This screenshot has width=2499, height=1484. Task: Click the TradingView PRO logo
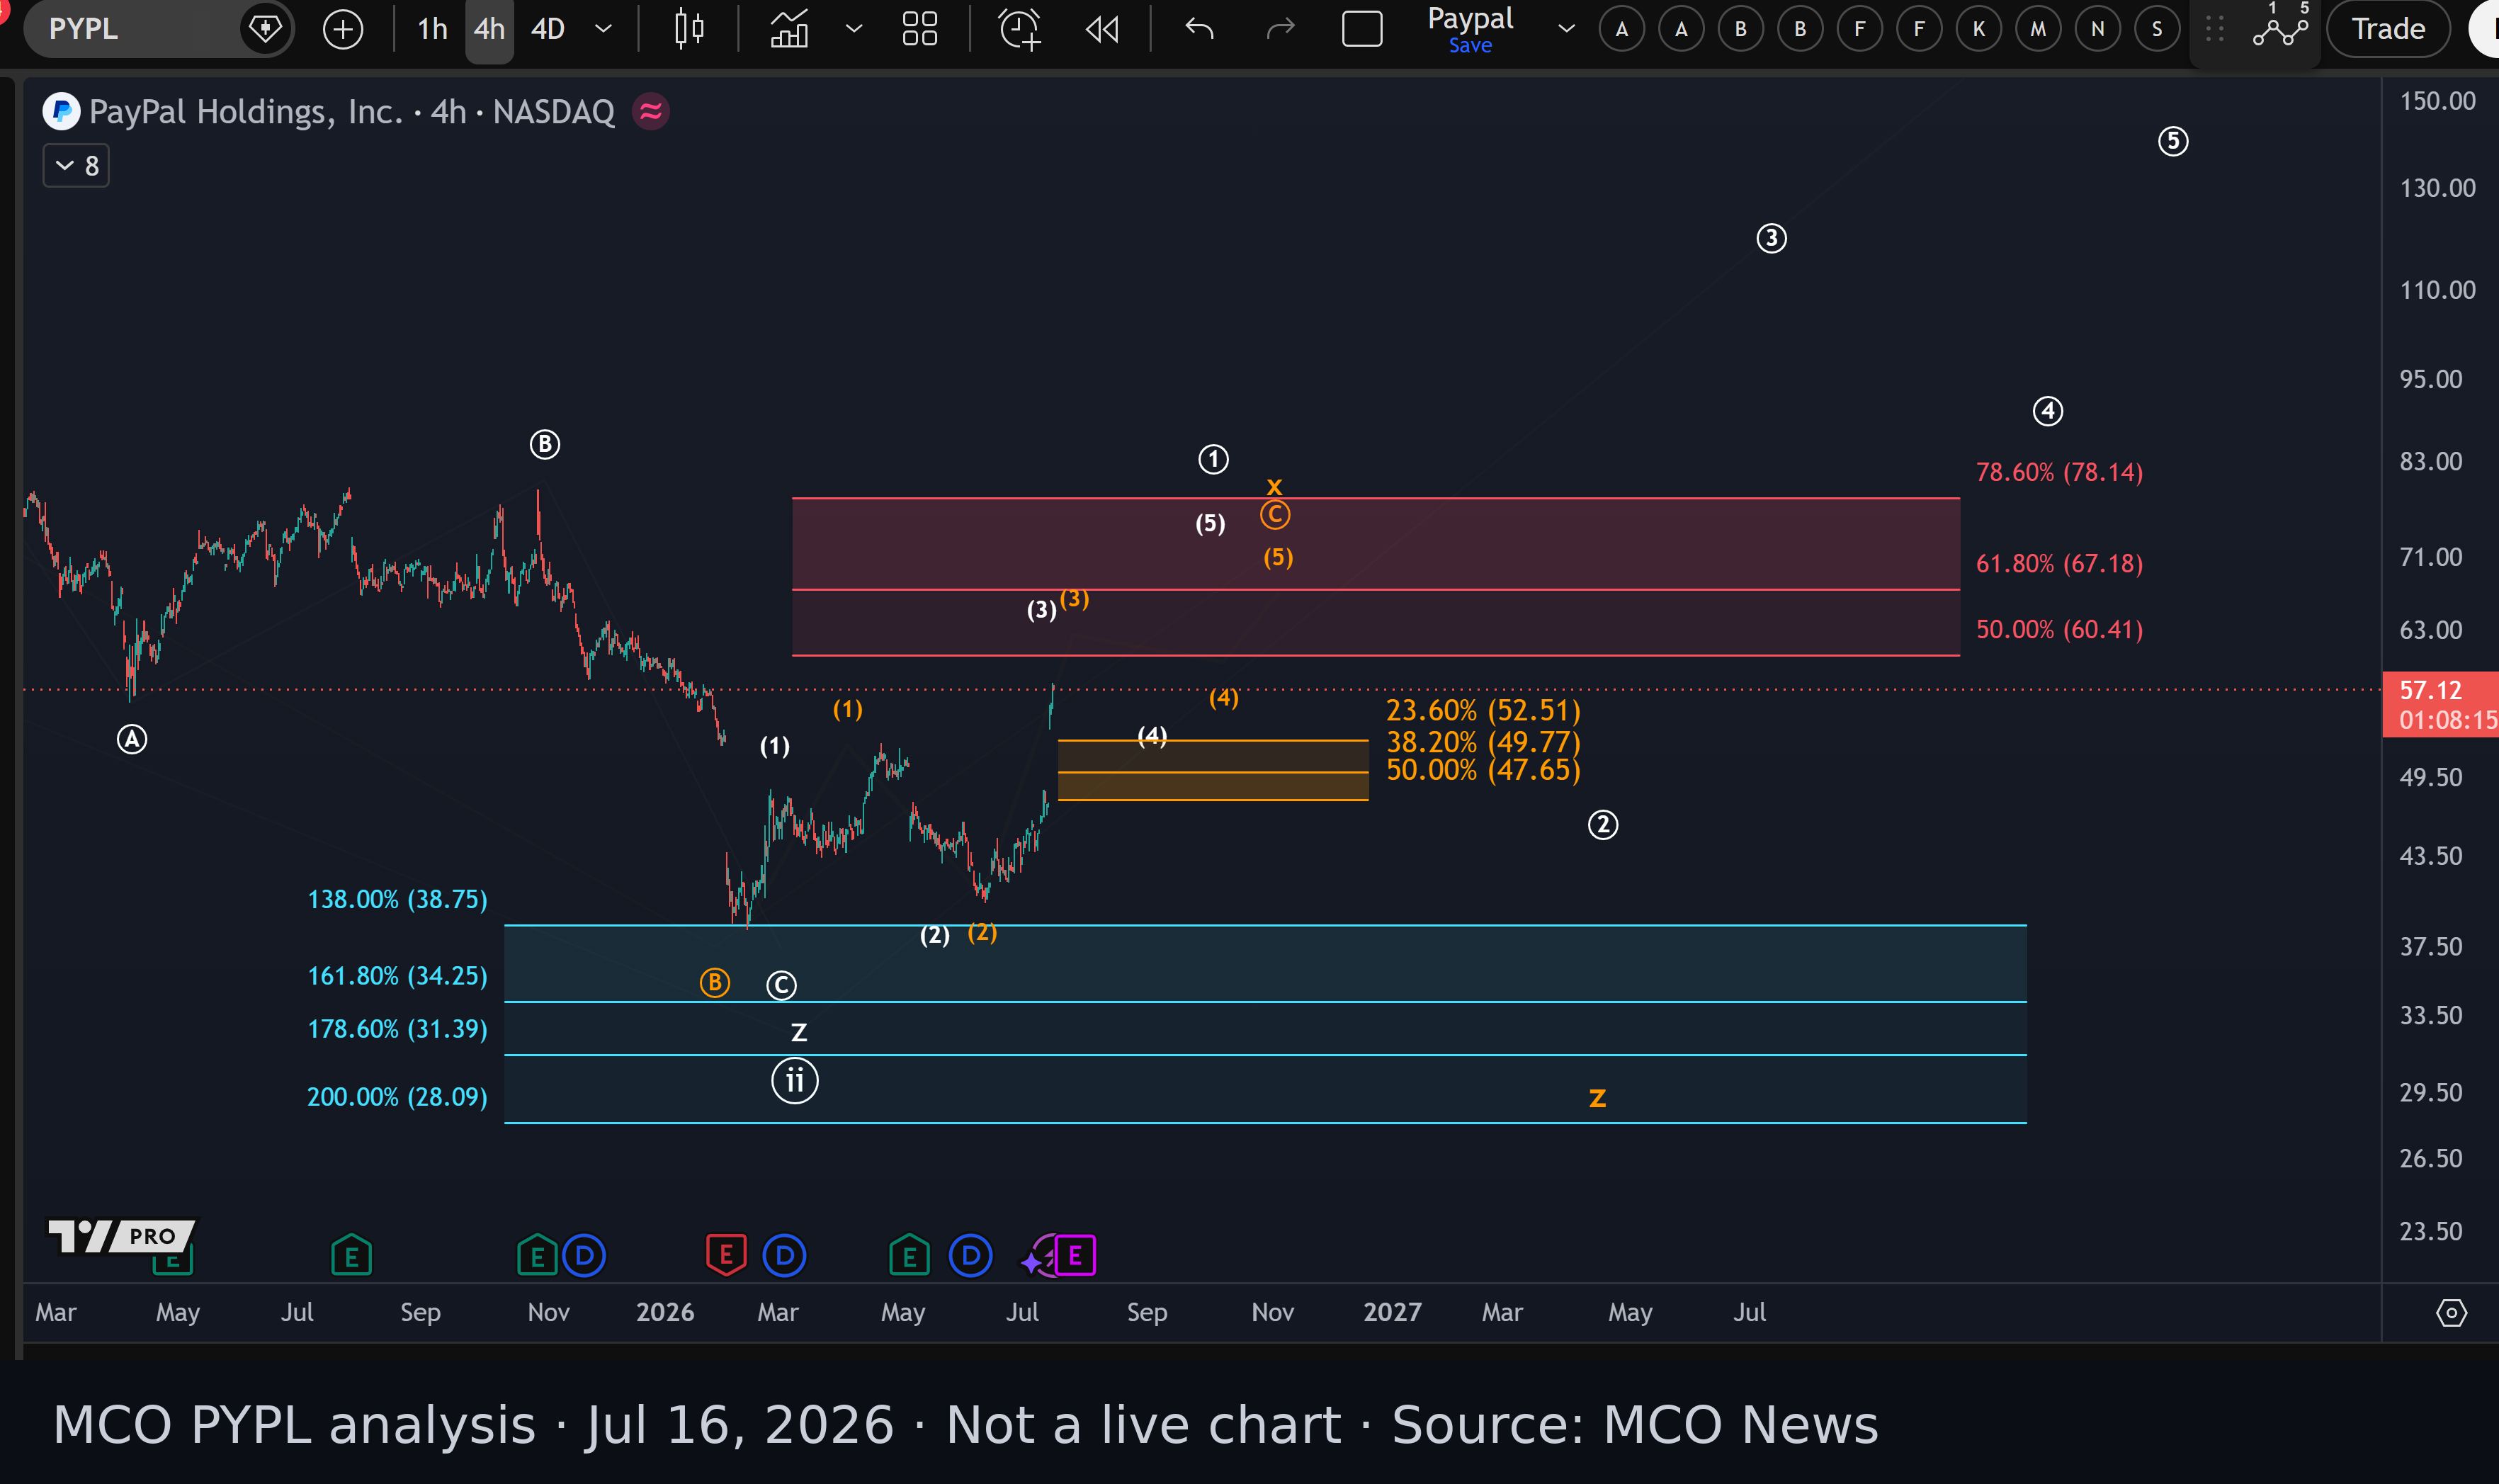122,1236
